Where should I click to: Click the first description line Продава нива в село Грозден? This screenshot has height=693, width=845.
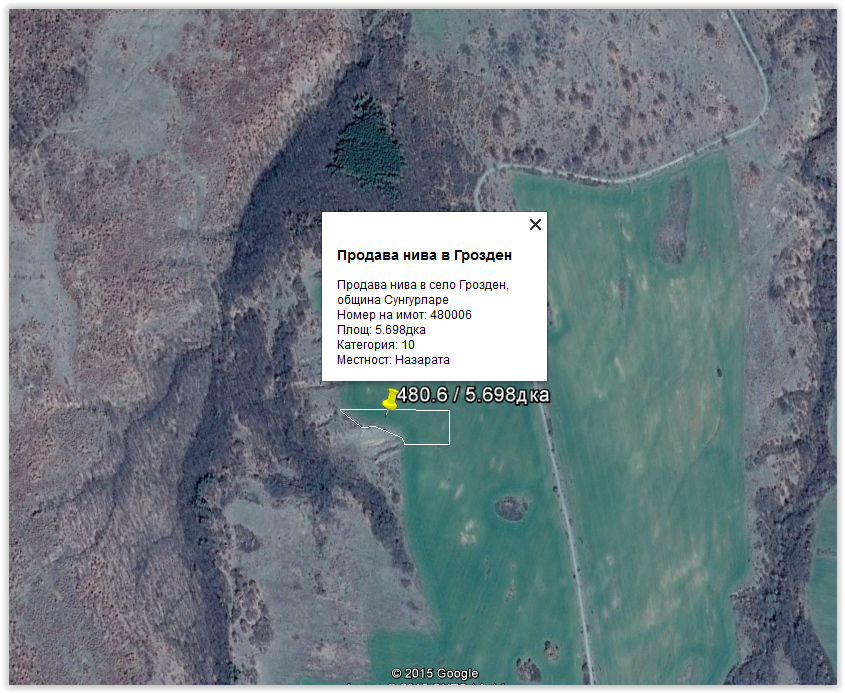click(423, 285)
